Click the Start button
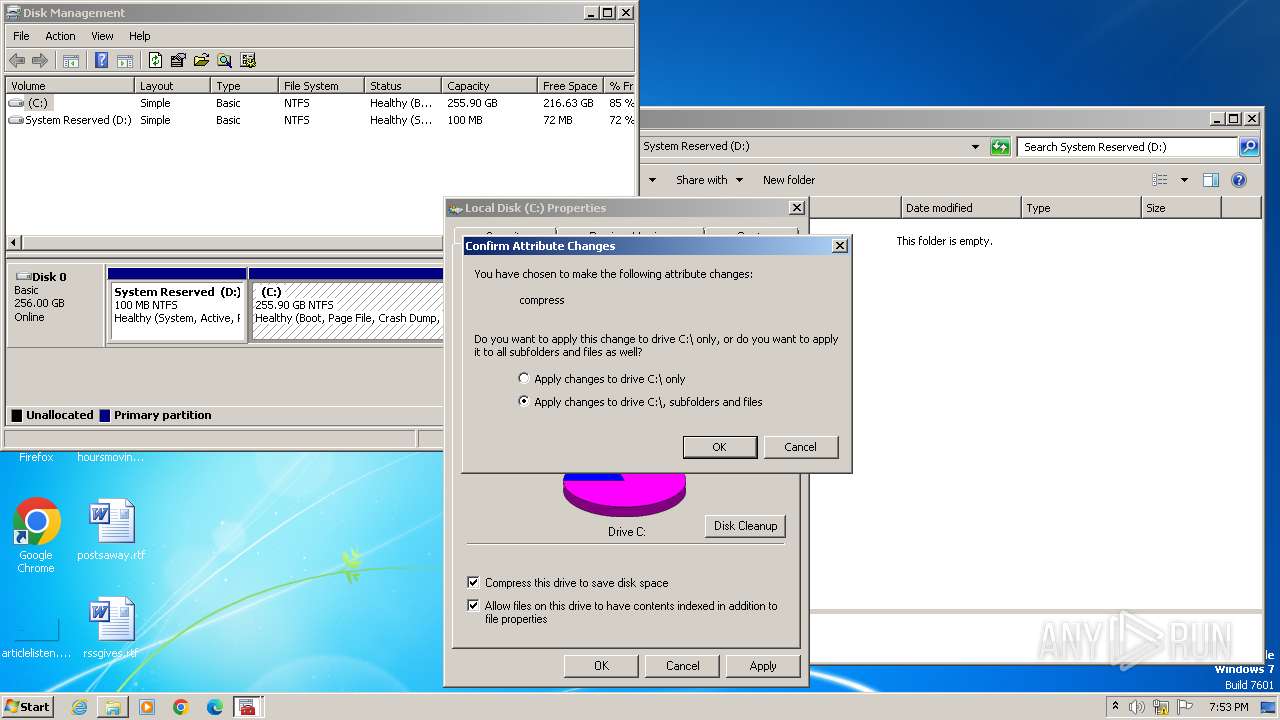The height and width of the screenshot is (720, 1280). pyautogui.click(x=28, y=707)
